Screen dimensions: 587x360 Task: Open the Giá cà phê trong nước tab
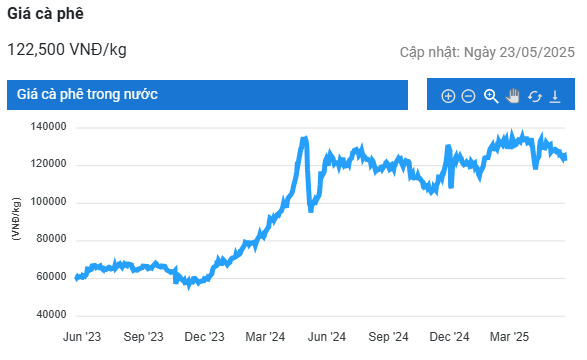tap(207, 94)
